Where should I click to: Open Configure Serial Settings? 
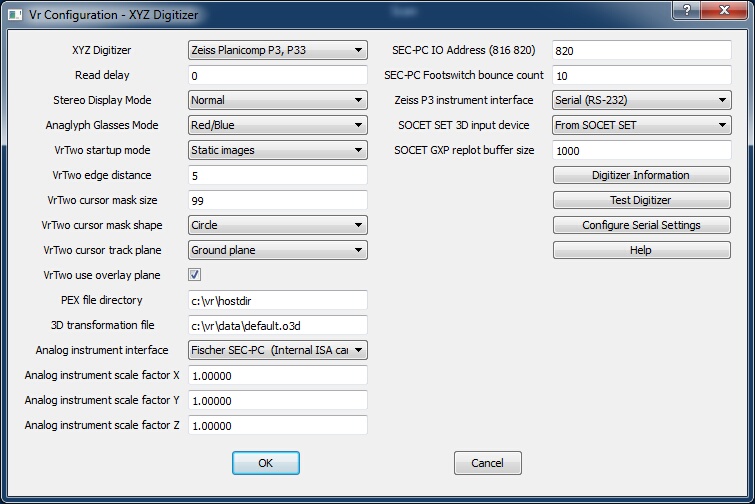click(642, 225)
